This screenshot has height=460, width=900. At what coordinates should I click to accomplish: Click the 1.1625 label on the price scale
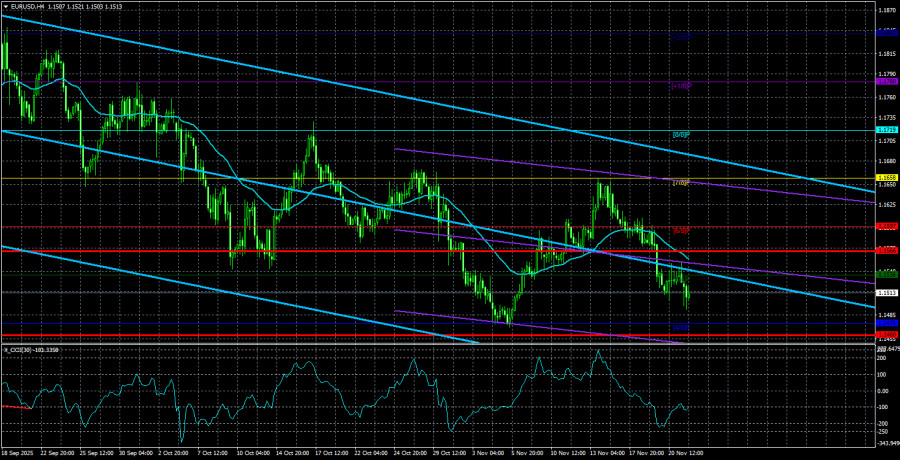(886, 204)
